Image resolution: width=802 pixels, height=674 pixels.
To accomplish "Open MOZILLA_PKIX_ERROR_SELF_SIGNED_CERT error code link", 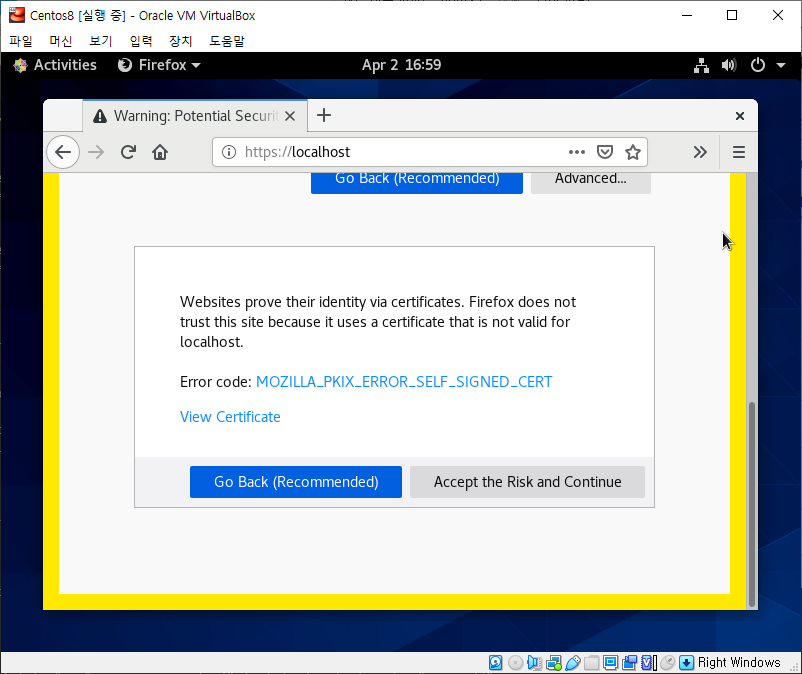I will click(404, 382).
